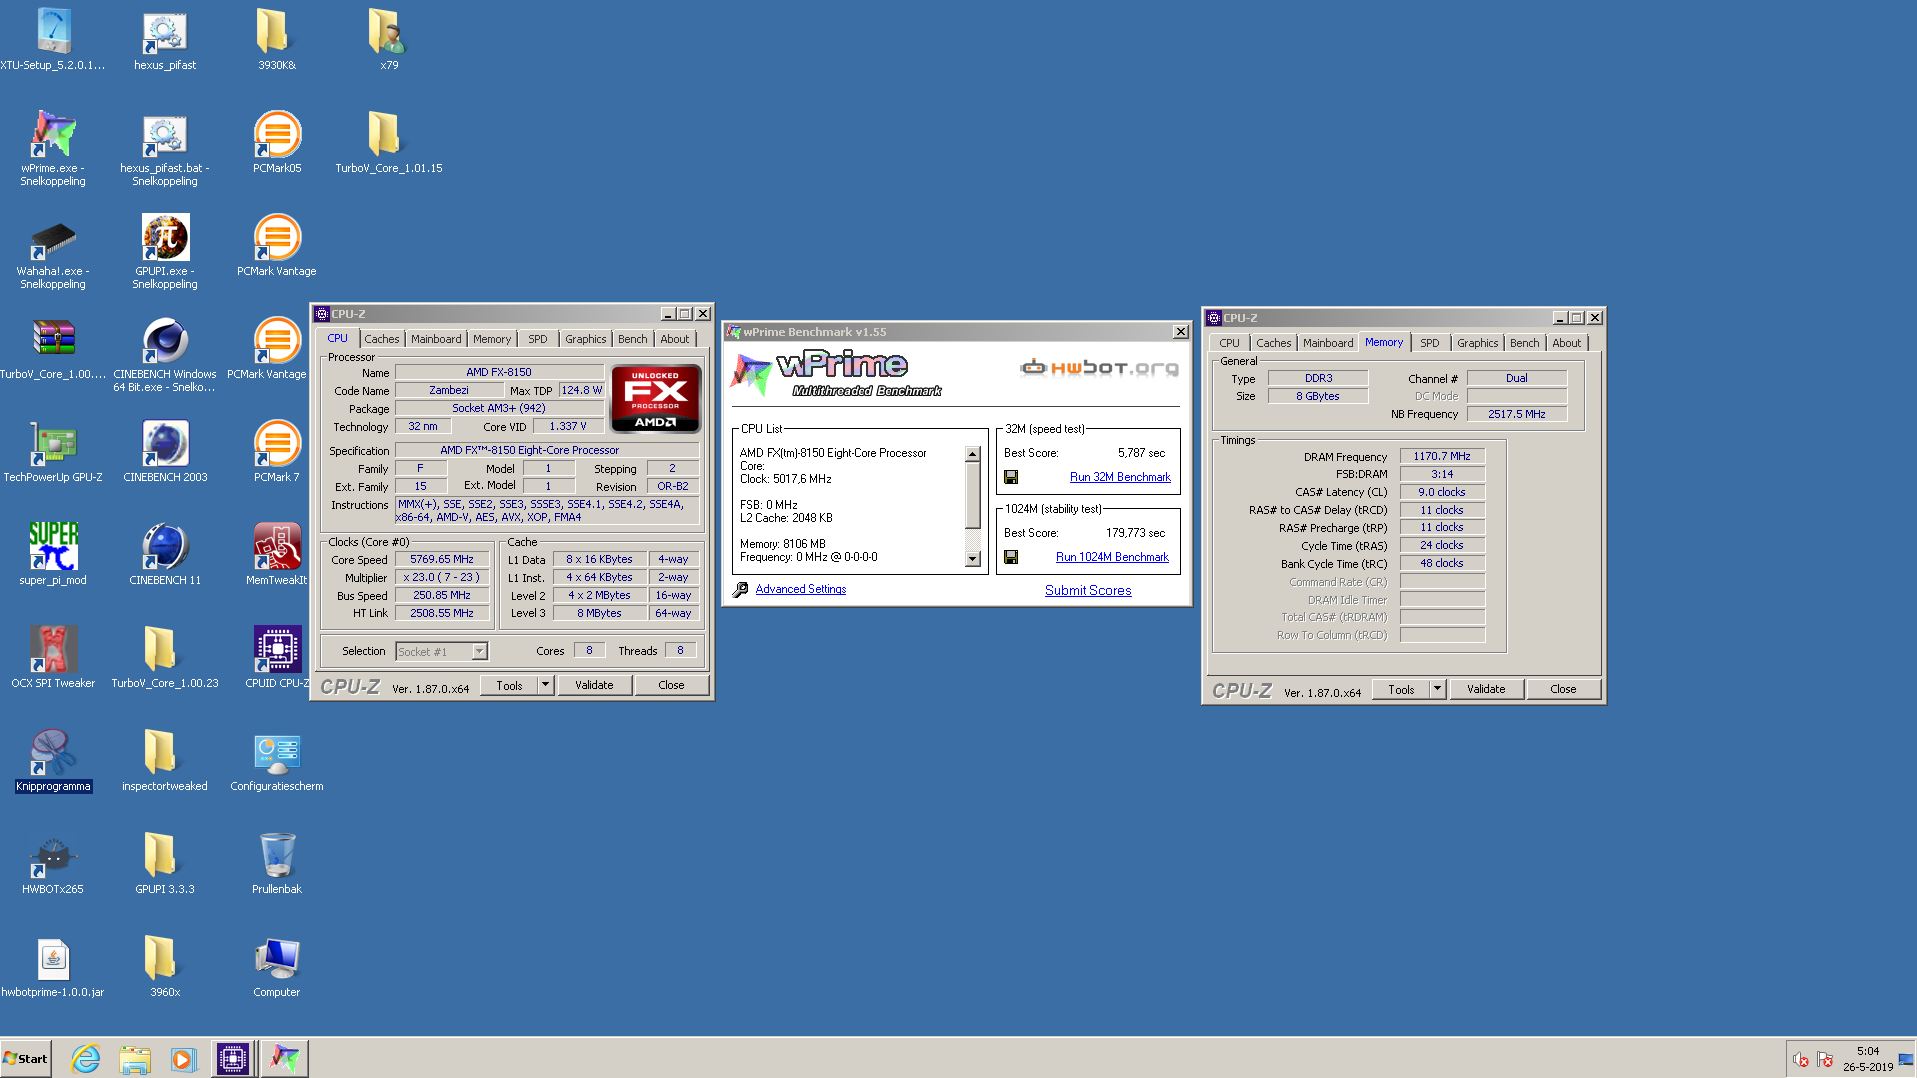Click Validate in left CPU-Z window
The height and width of the screenshot is (1078, 1917).
pos(594,685)
